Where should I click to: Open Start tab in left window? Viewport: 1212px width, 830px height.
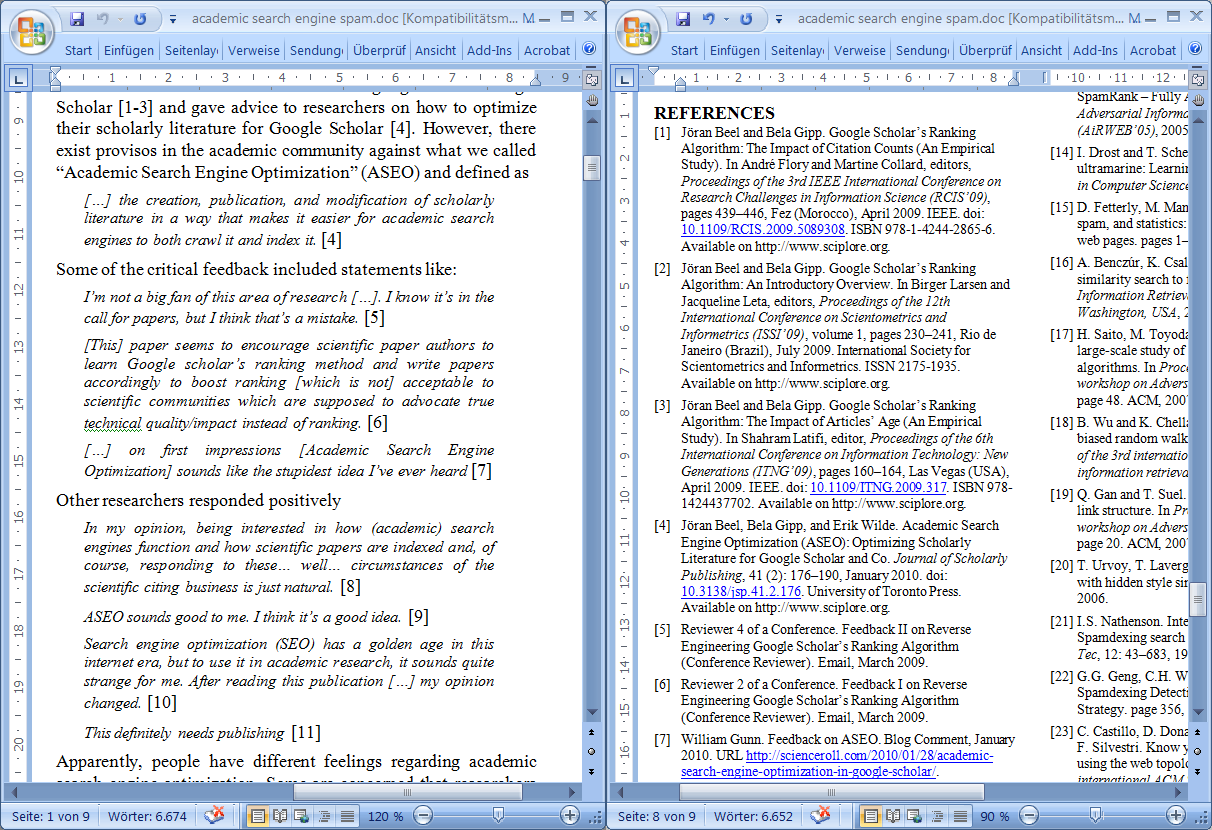pyautogui.click(x=79, y=50)
